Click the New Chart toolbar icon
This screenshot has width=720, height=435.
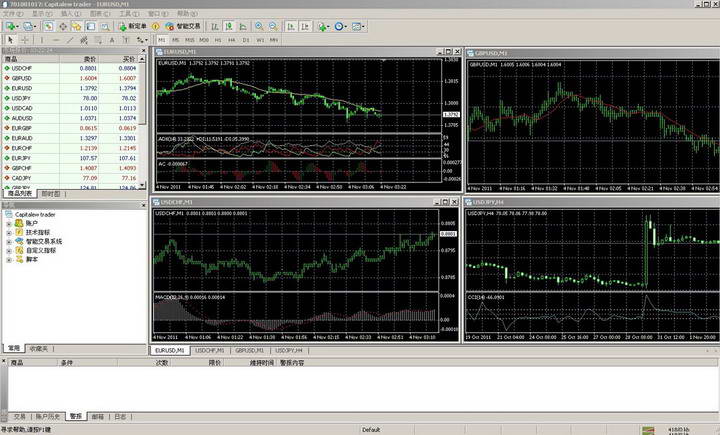[11, 27]
